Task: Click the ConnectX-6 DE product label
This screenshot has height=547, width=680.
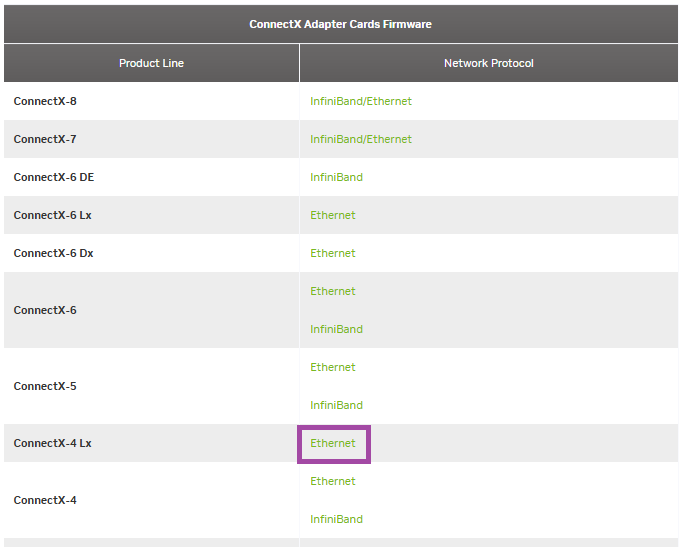Action: pyautogui.click(x=54, y=177)
